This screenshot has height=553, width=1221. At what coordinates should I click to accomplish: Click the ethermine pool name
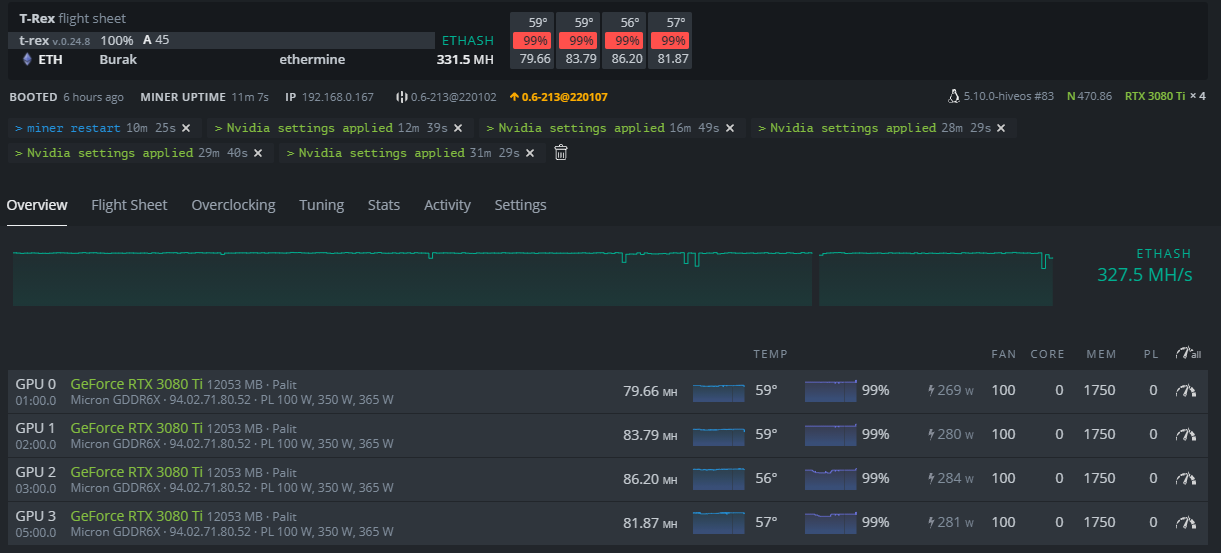(312, 60)
